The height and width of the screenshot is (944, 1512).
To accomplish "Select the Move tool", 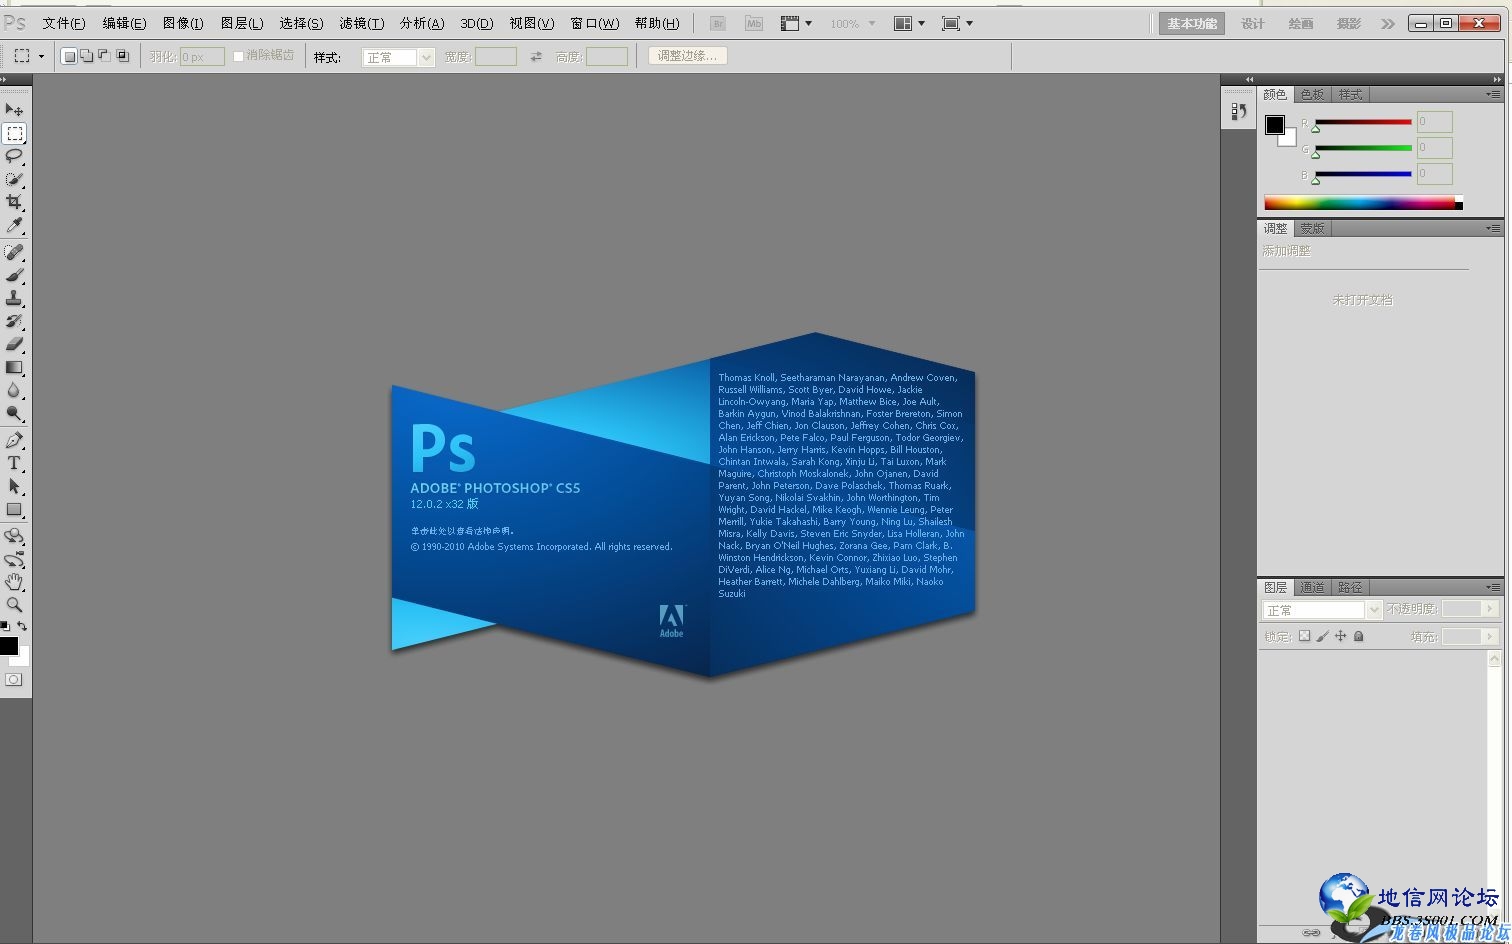I will pyautogui.click(x=14, y=110).
